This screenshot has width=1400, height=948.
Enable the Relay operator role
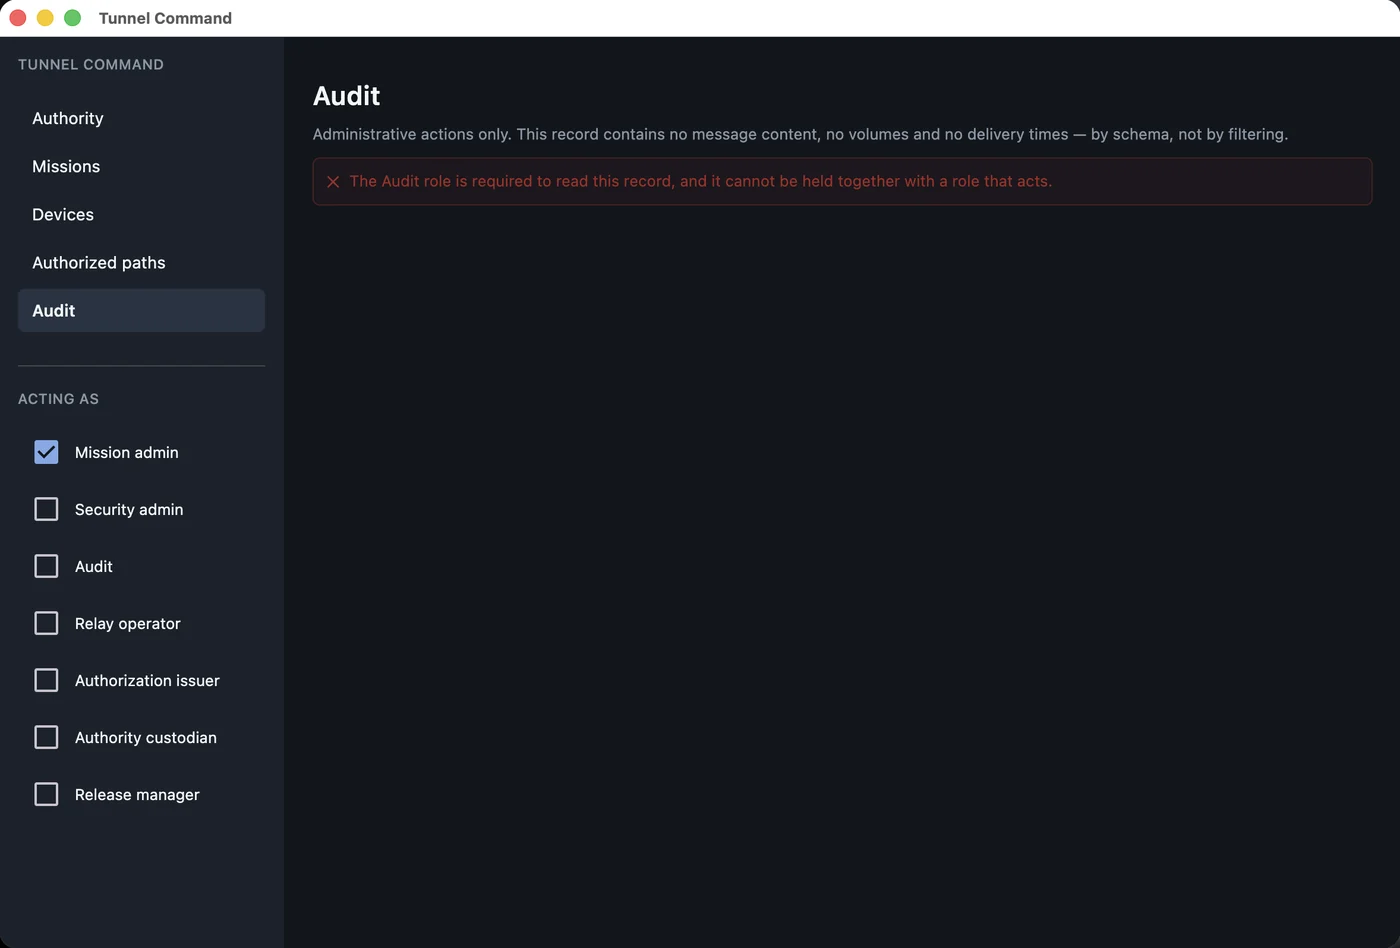(46, 623)
